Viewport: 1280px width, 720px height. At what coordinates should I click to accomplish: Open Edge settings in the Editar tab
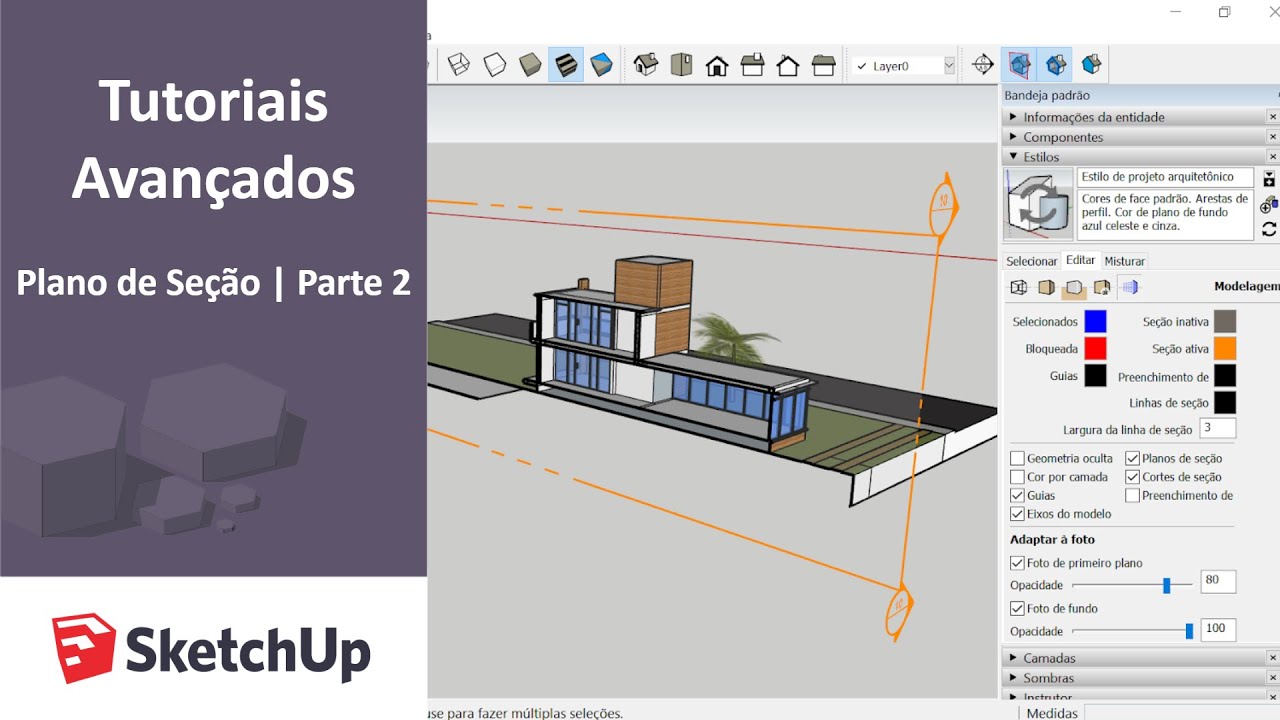point(1019,287)
